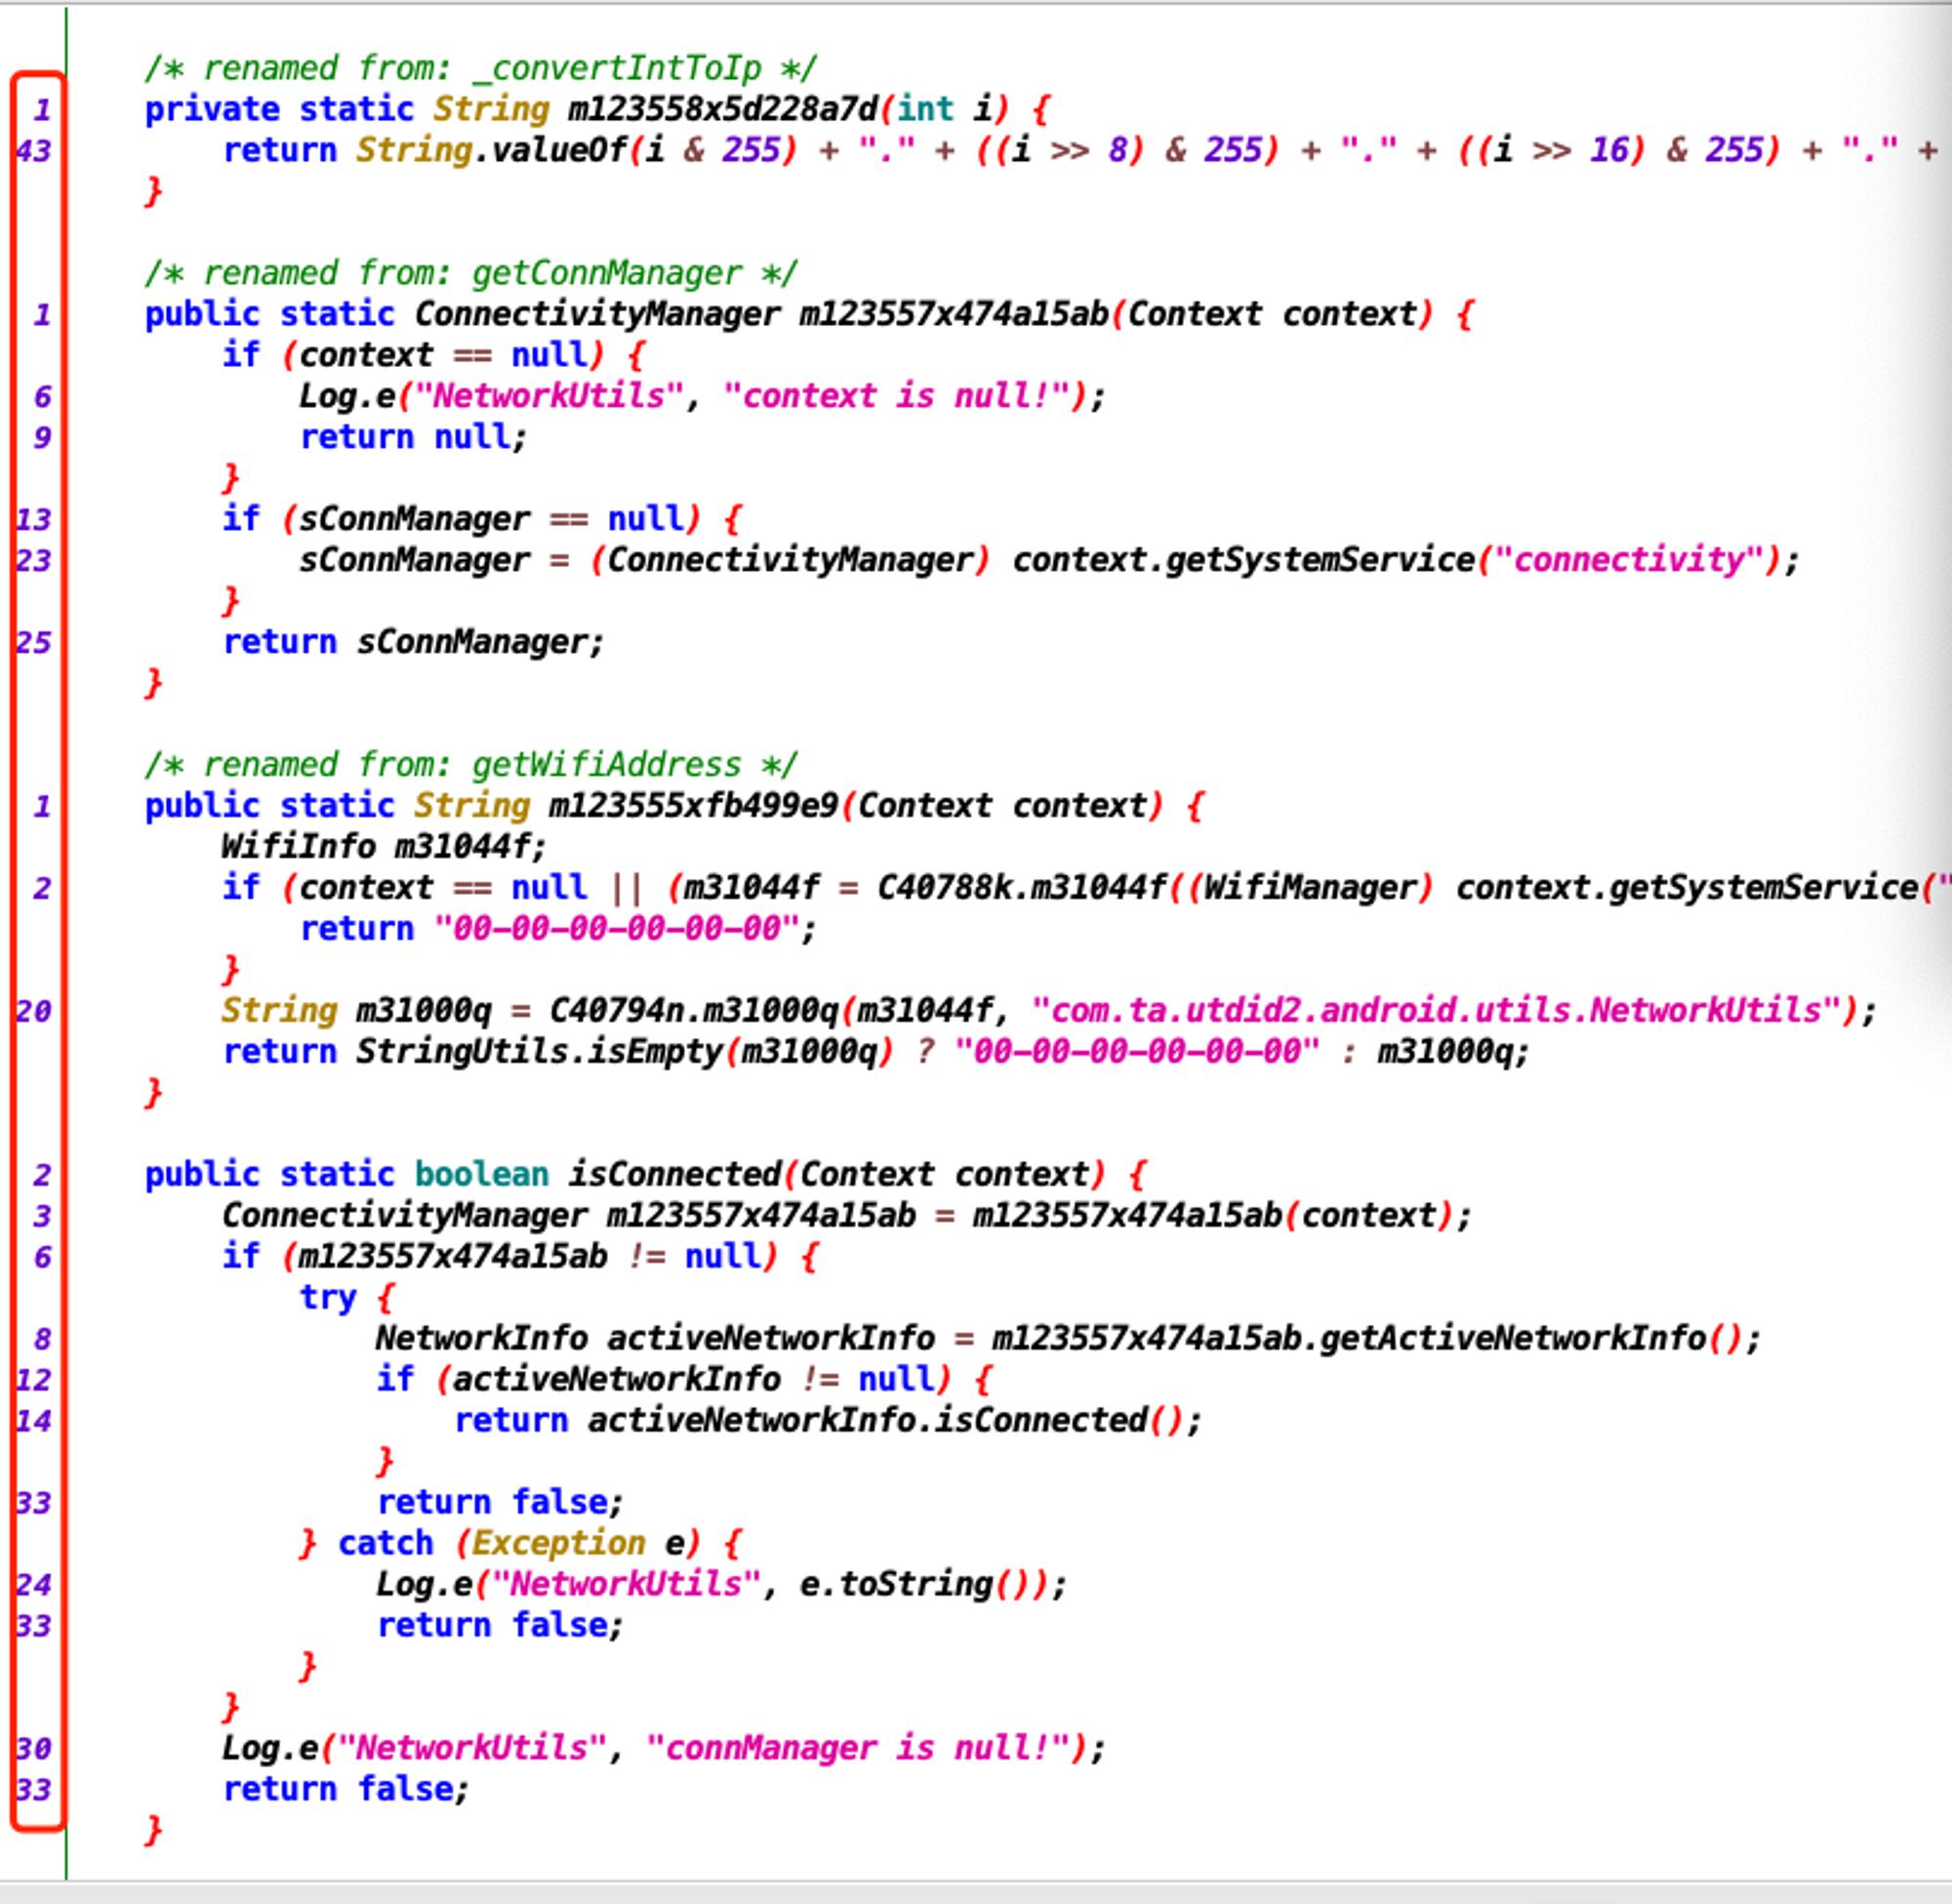Click String.valueOf in the return statement
The width and height of the screenshot is (1952, 1904).
pyautogui.click(x=491, y=150)
